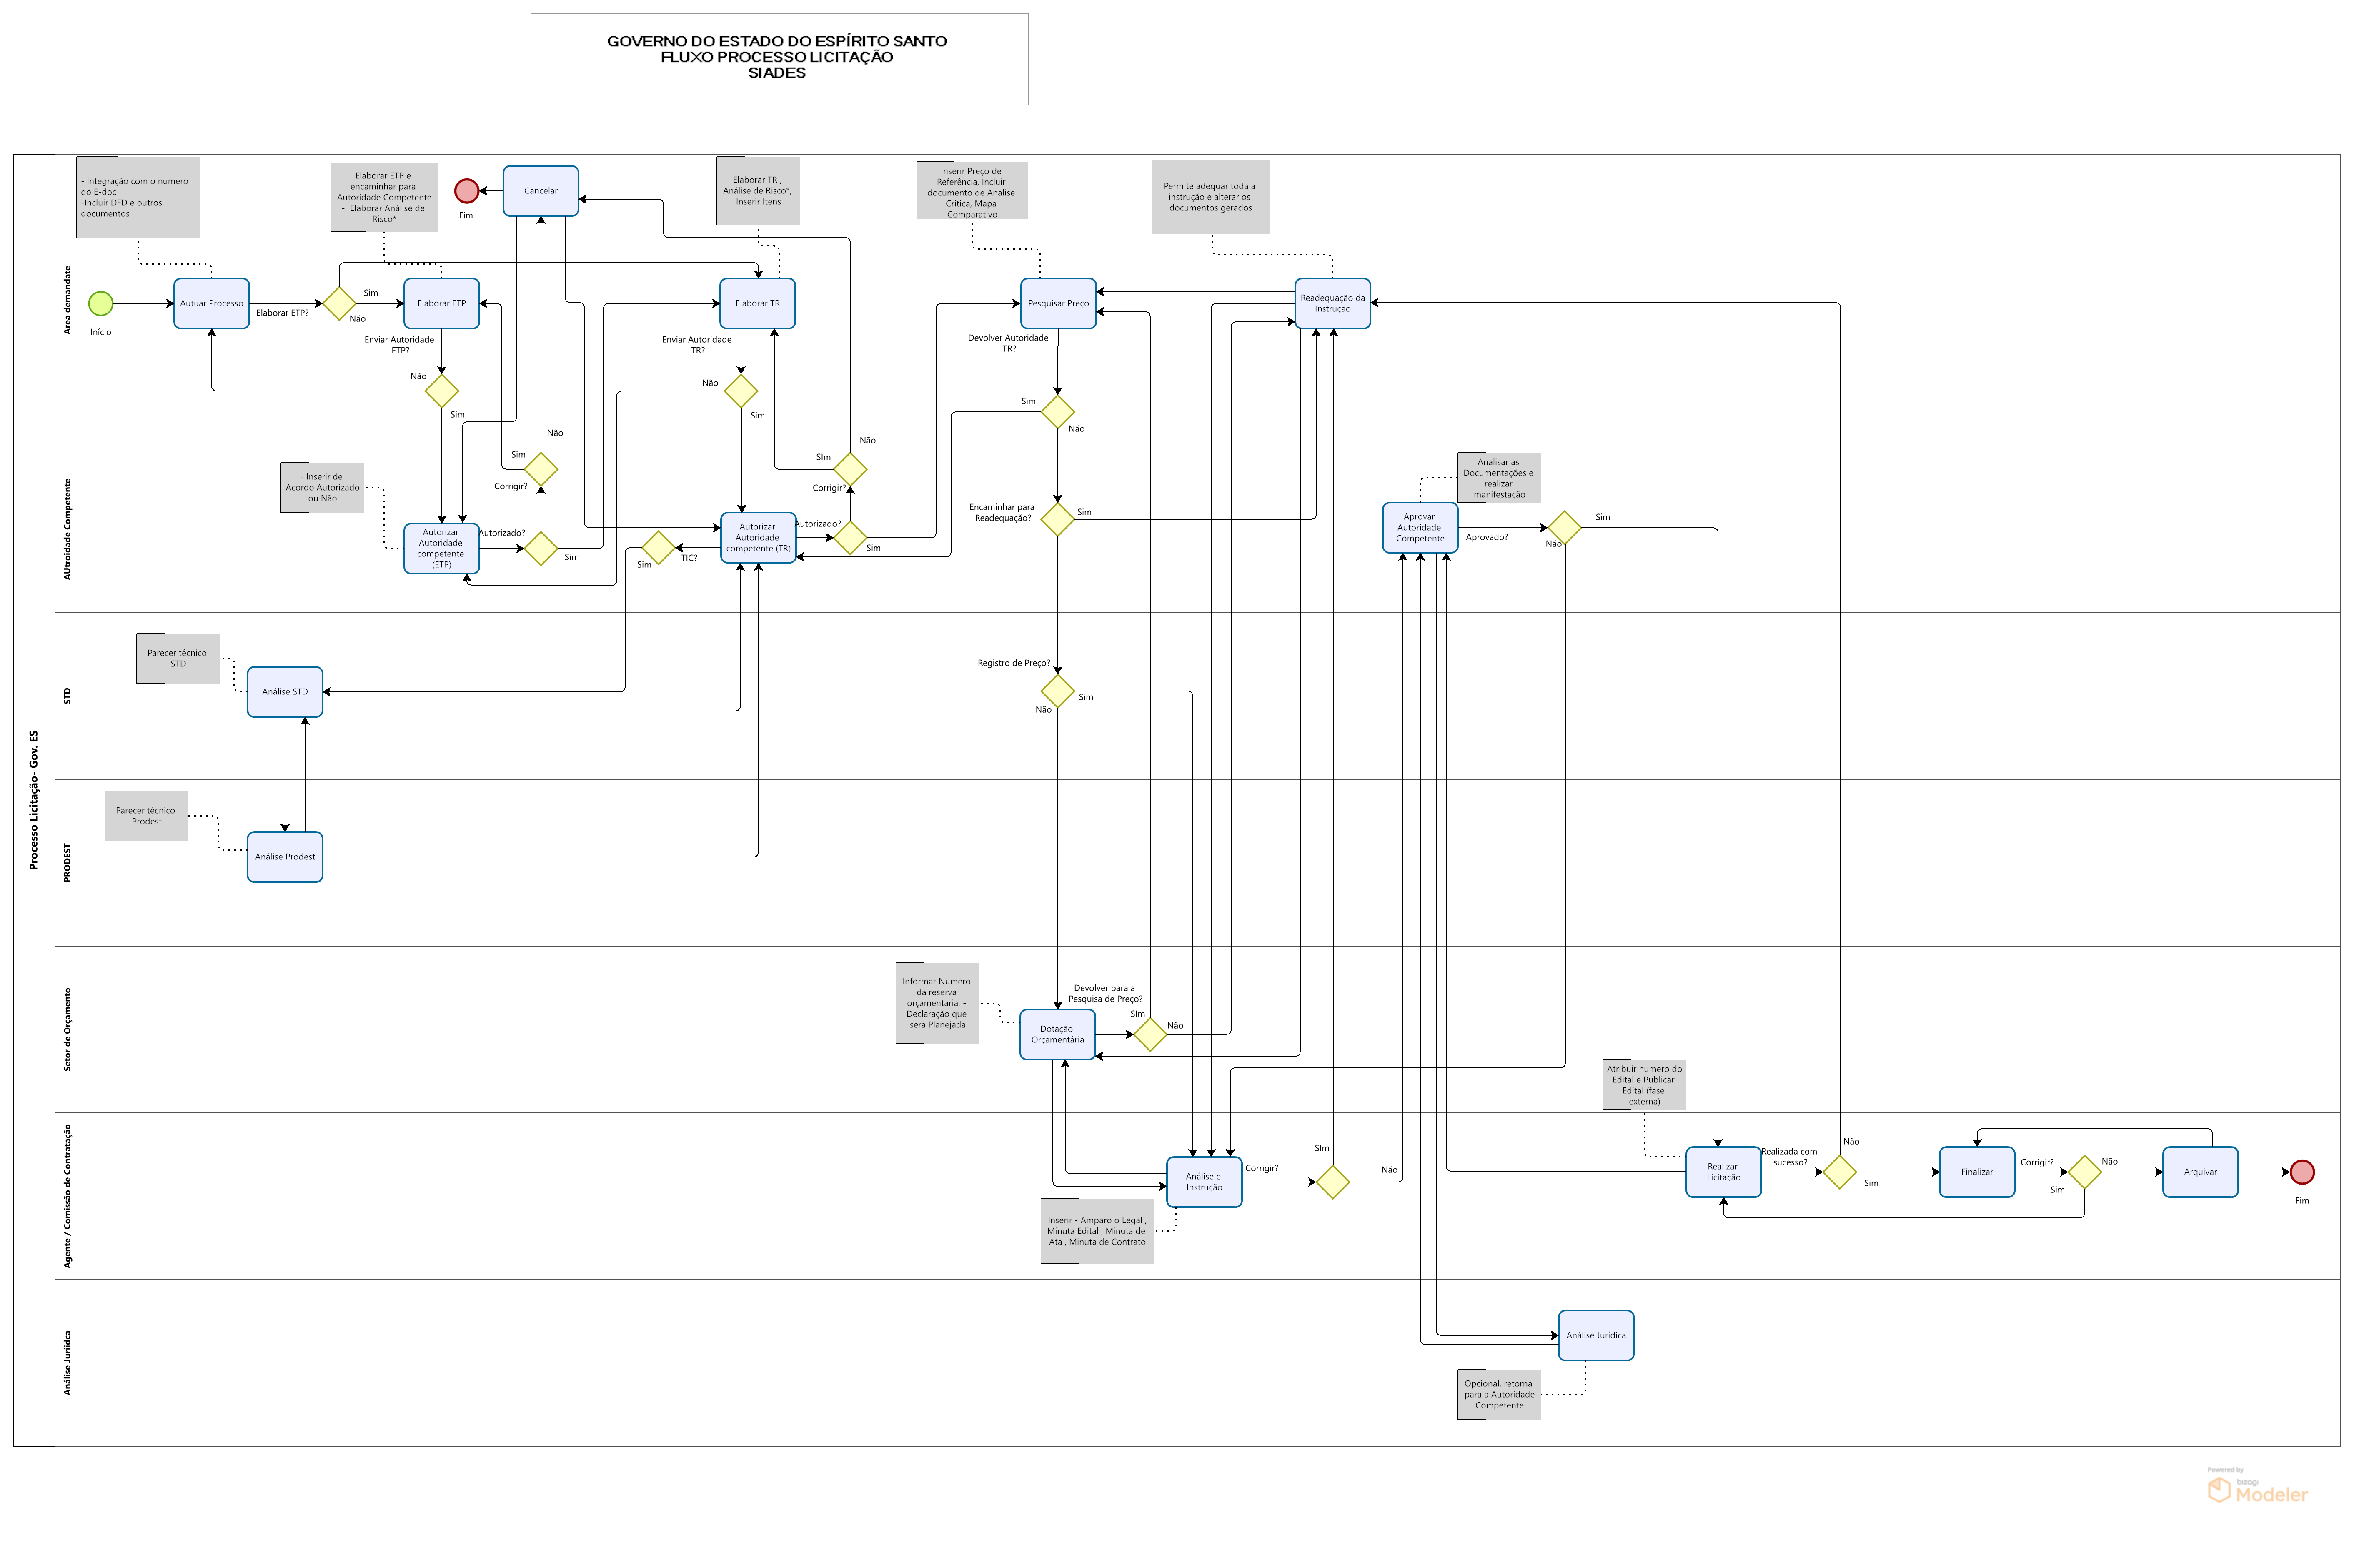This screenshot has width=2354, height=1568.
Task: Click the Aprovado? decision diamond
Action: coord(1565,528)
